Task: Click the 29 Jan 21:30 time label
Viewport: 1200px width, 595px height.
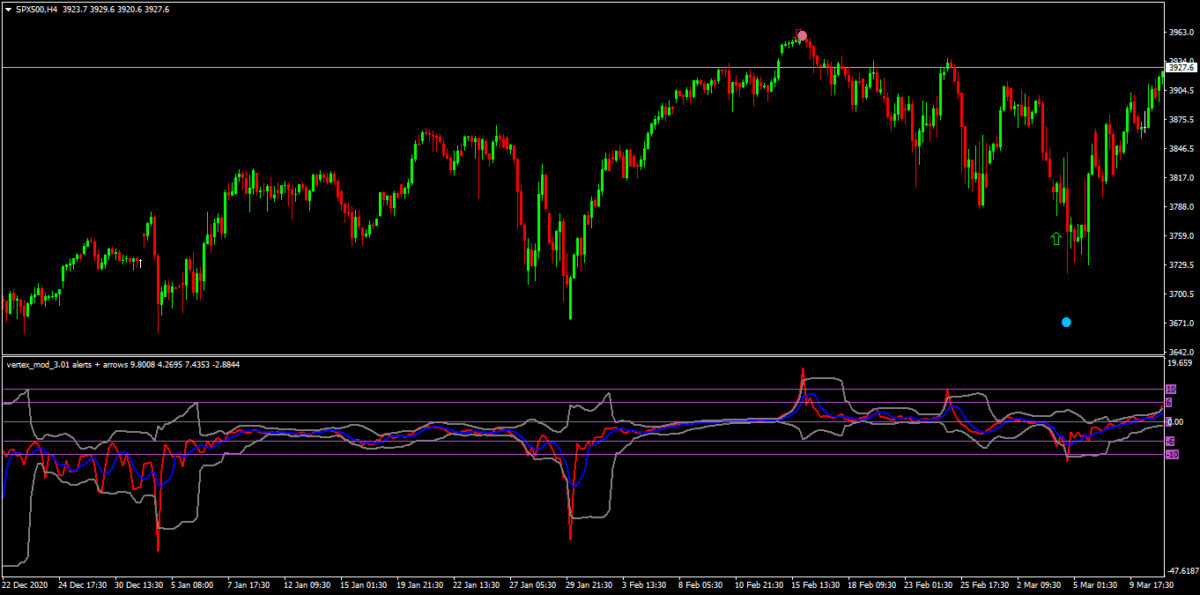Action: click(590, 583)
